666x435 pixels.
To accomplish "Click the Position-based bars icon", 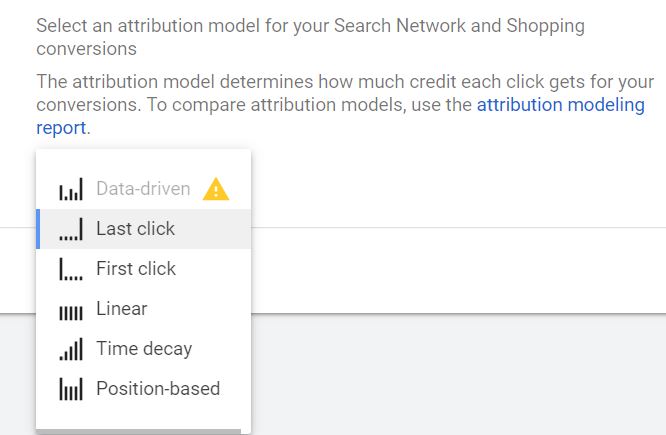I will click(x=71, y=389).
